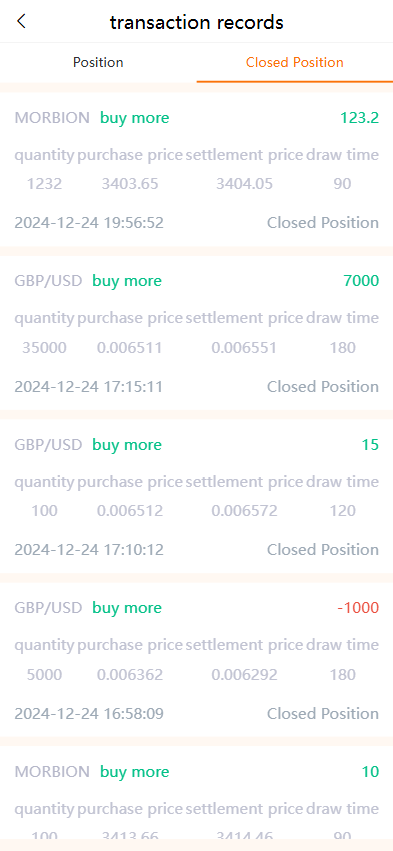This screenshot has height=851, width=393.
Task: Switch to the Position tab
Action: coord(98,62)
